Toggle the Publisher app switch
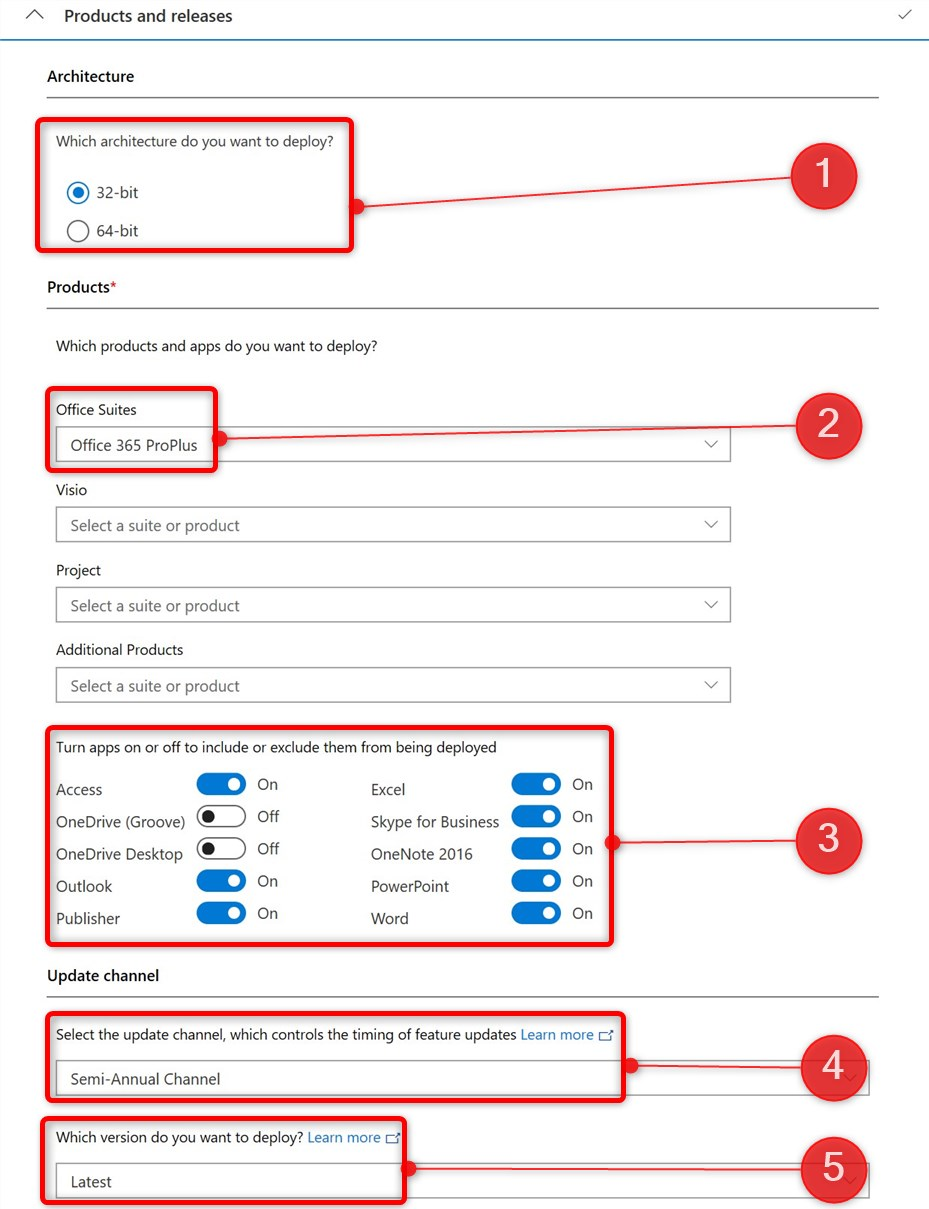 pyautogui.click(x=221, y=913)
